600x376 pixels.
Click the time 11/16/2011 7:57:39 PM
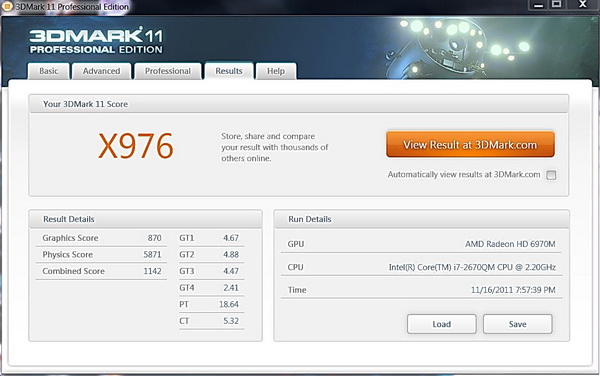tap(513, 290)
